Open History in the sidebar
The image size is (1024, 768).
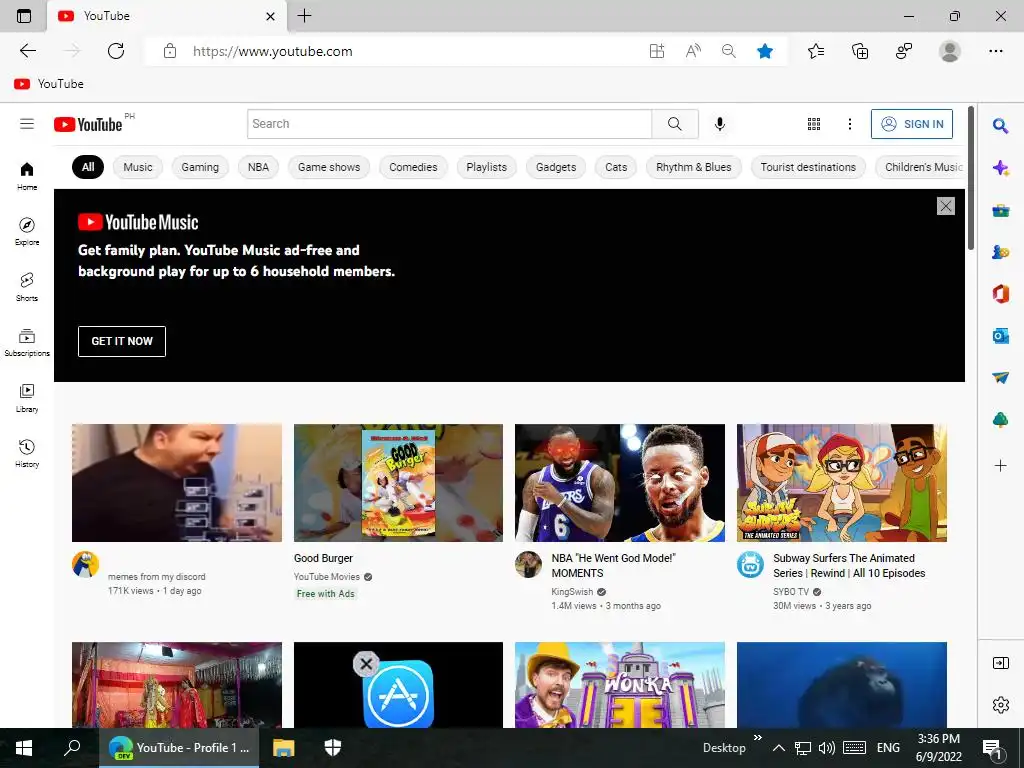[27, 454]
